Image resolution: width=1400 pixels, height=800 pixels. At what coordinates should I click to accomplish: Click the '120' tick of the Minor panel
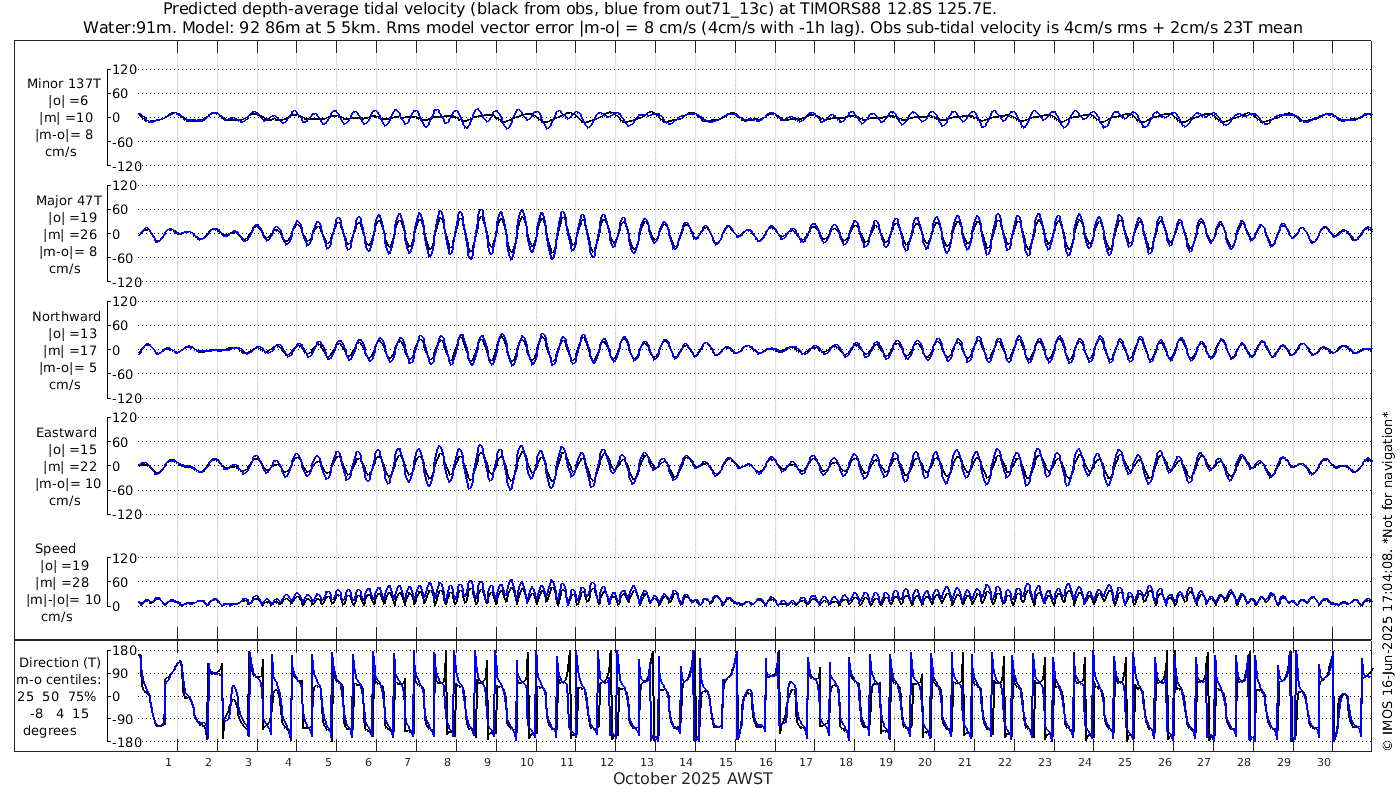coord(124,69)
